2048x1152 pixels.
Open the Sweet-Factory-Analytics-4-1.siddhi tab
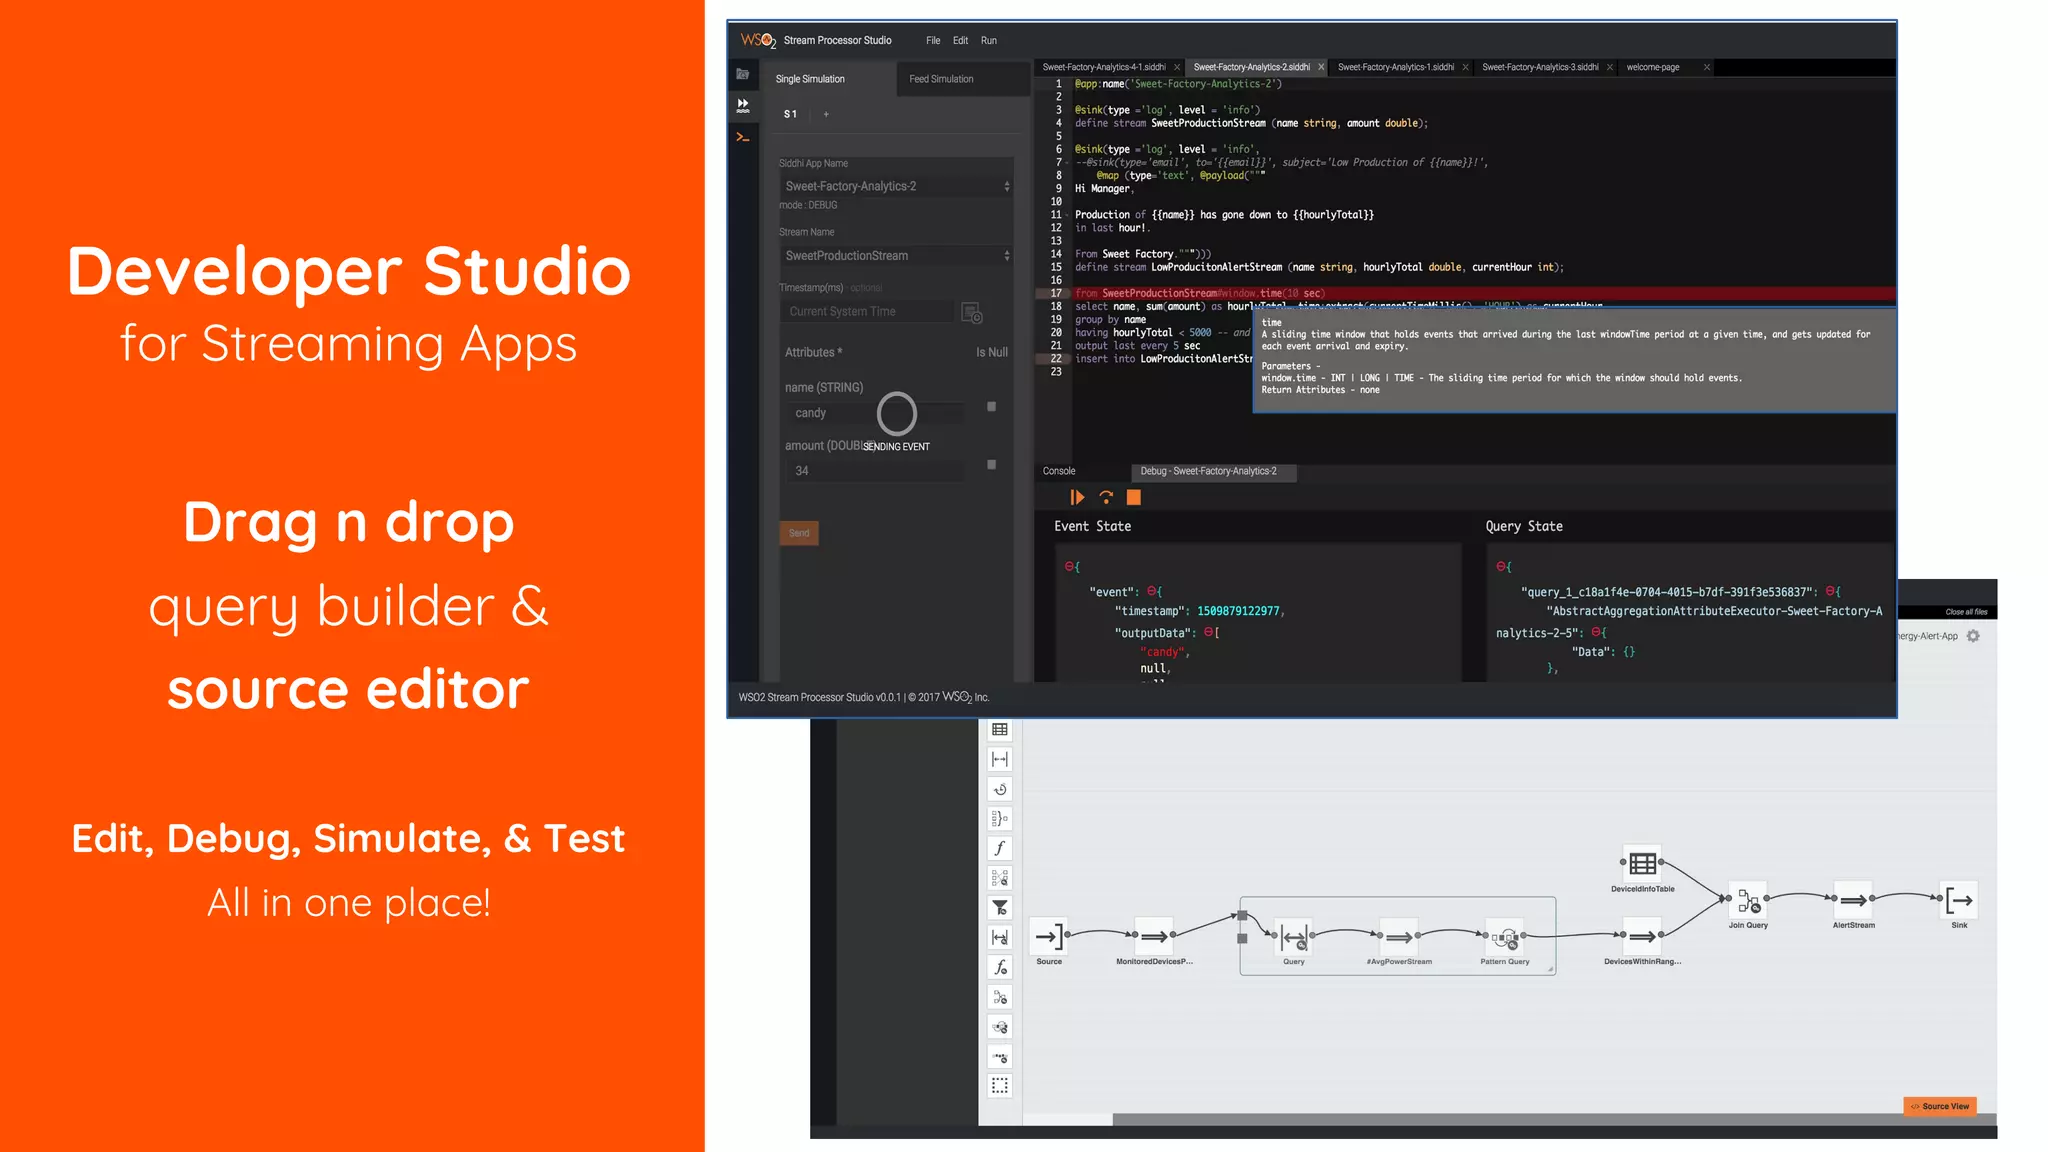pyautogui.click(x=1104, y=68)
